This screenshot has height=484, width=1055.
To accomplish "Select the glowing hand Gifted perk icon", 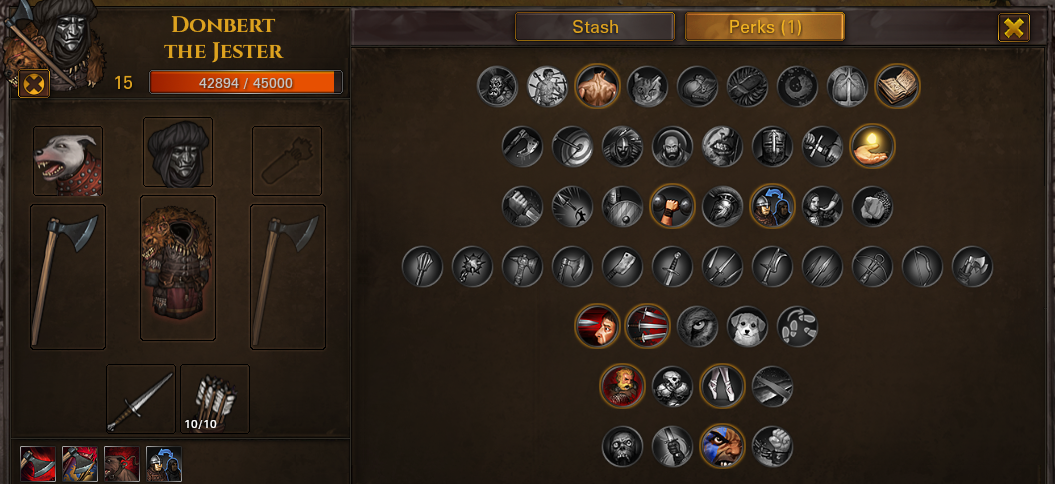I will click(x=872, y=146).
